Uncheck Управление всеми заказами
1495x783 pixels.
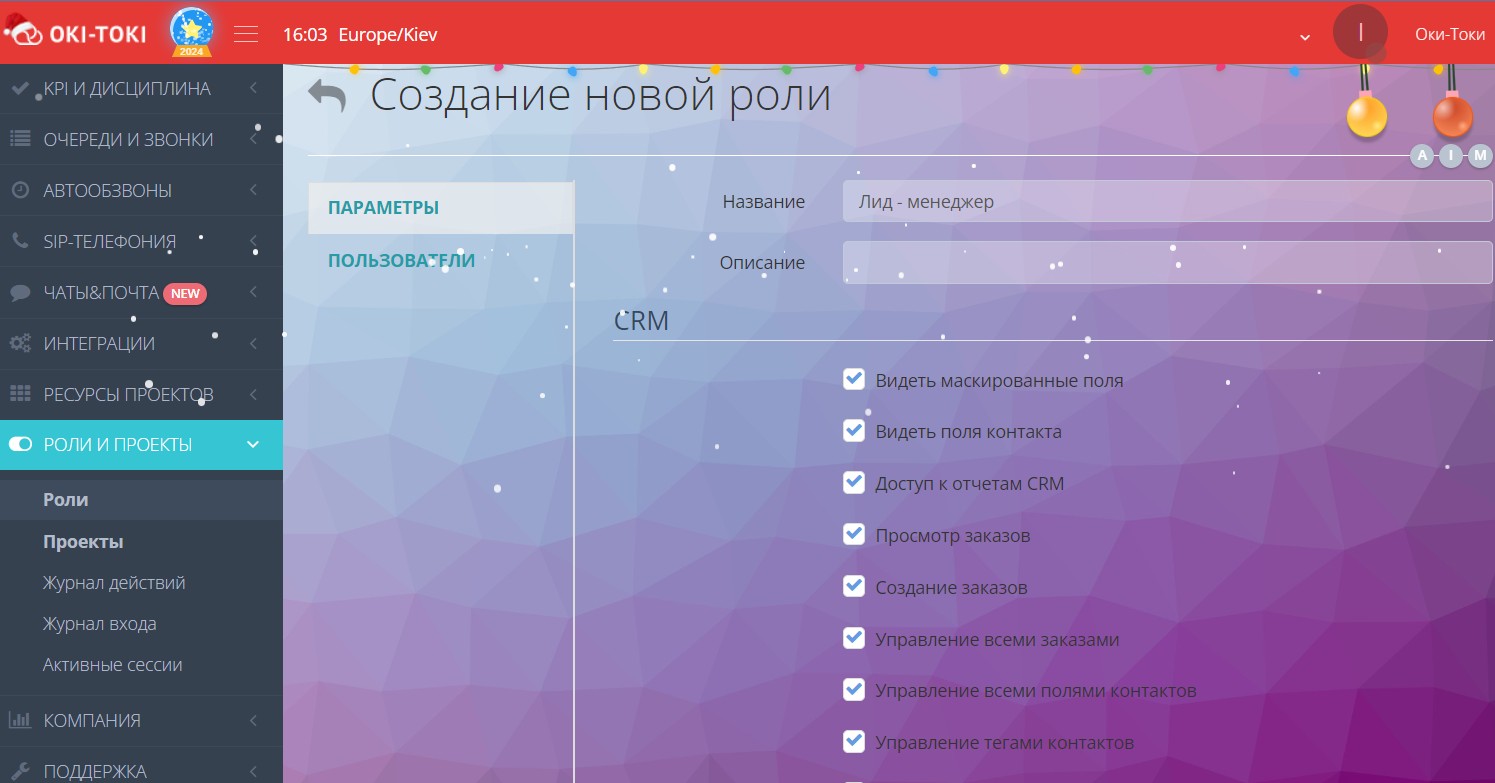tap(854, 638)
